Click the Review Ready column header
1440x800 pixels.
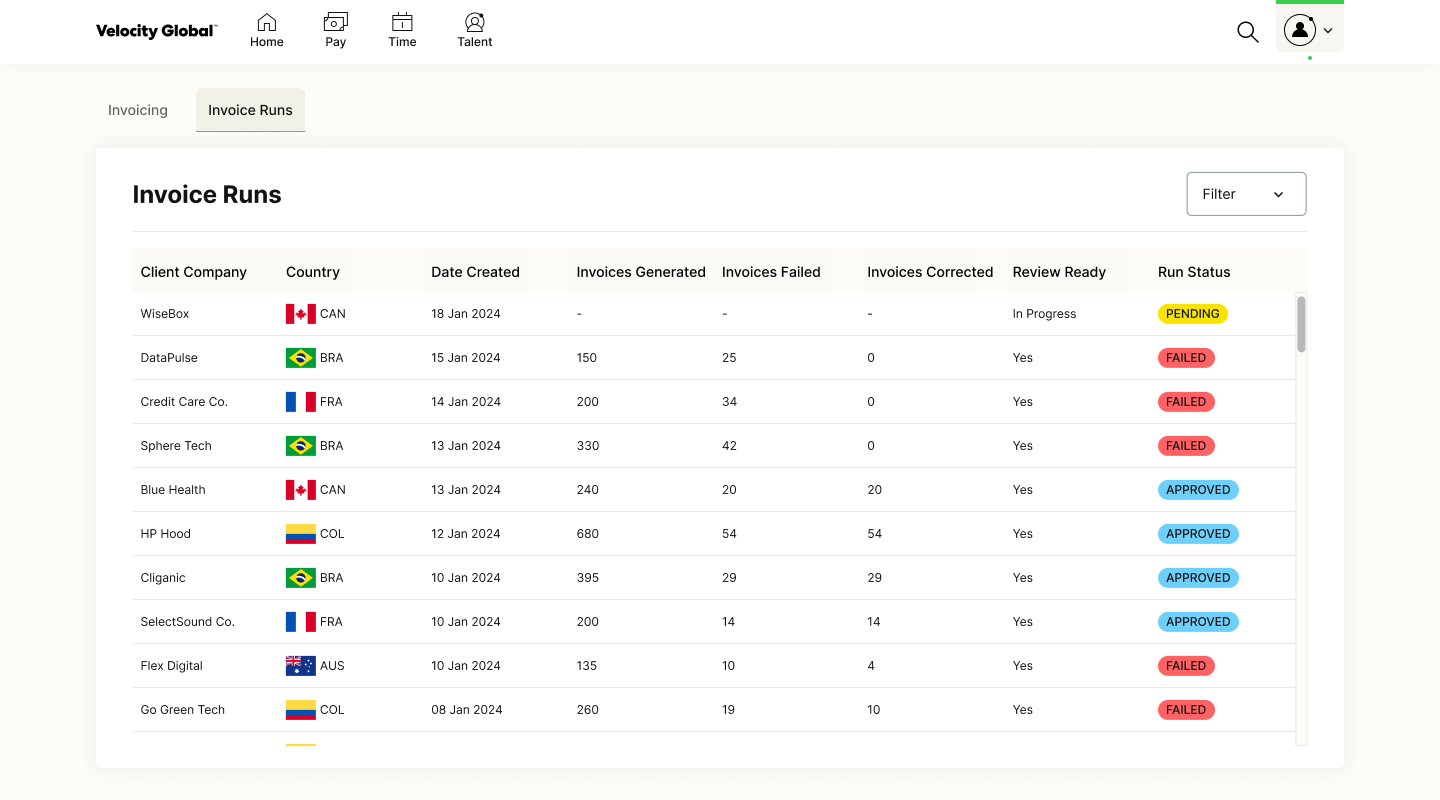point(1059,272)
